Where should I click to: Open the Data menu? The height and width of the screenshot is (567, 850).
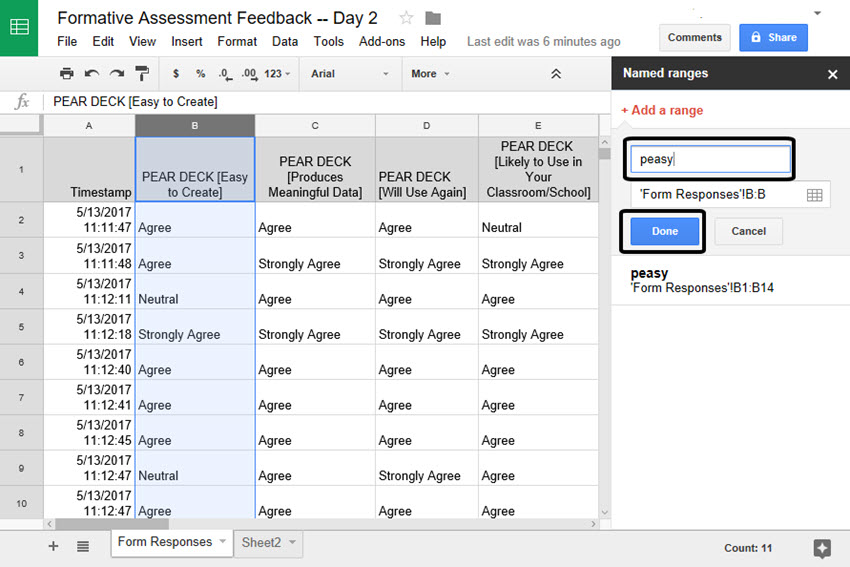pyautogui.click(x=285, y=42)
